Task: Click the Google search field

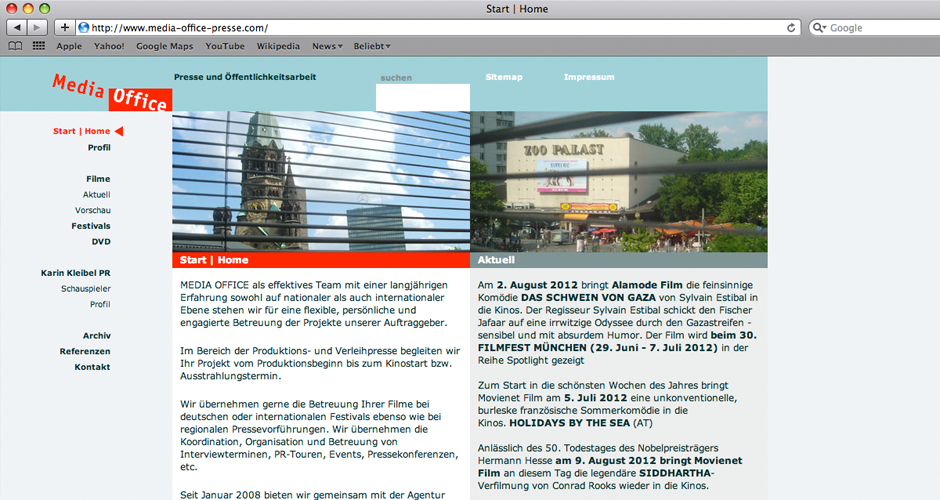Action: pos(875,28)
